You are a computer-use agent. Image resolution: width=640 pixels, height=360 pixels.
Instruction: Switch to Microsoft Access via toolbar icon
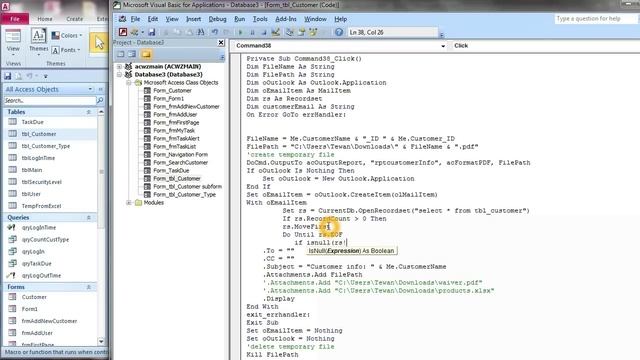tap(123, 32)
